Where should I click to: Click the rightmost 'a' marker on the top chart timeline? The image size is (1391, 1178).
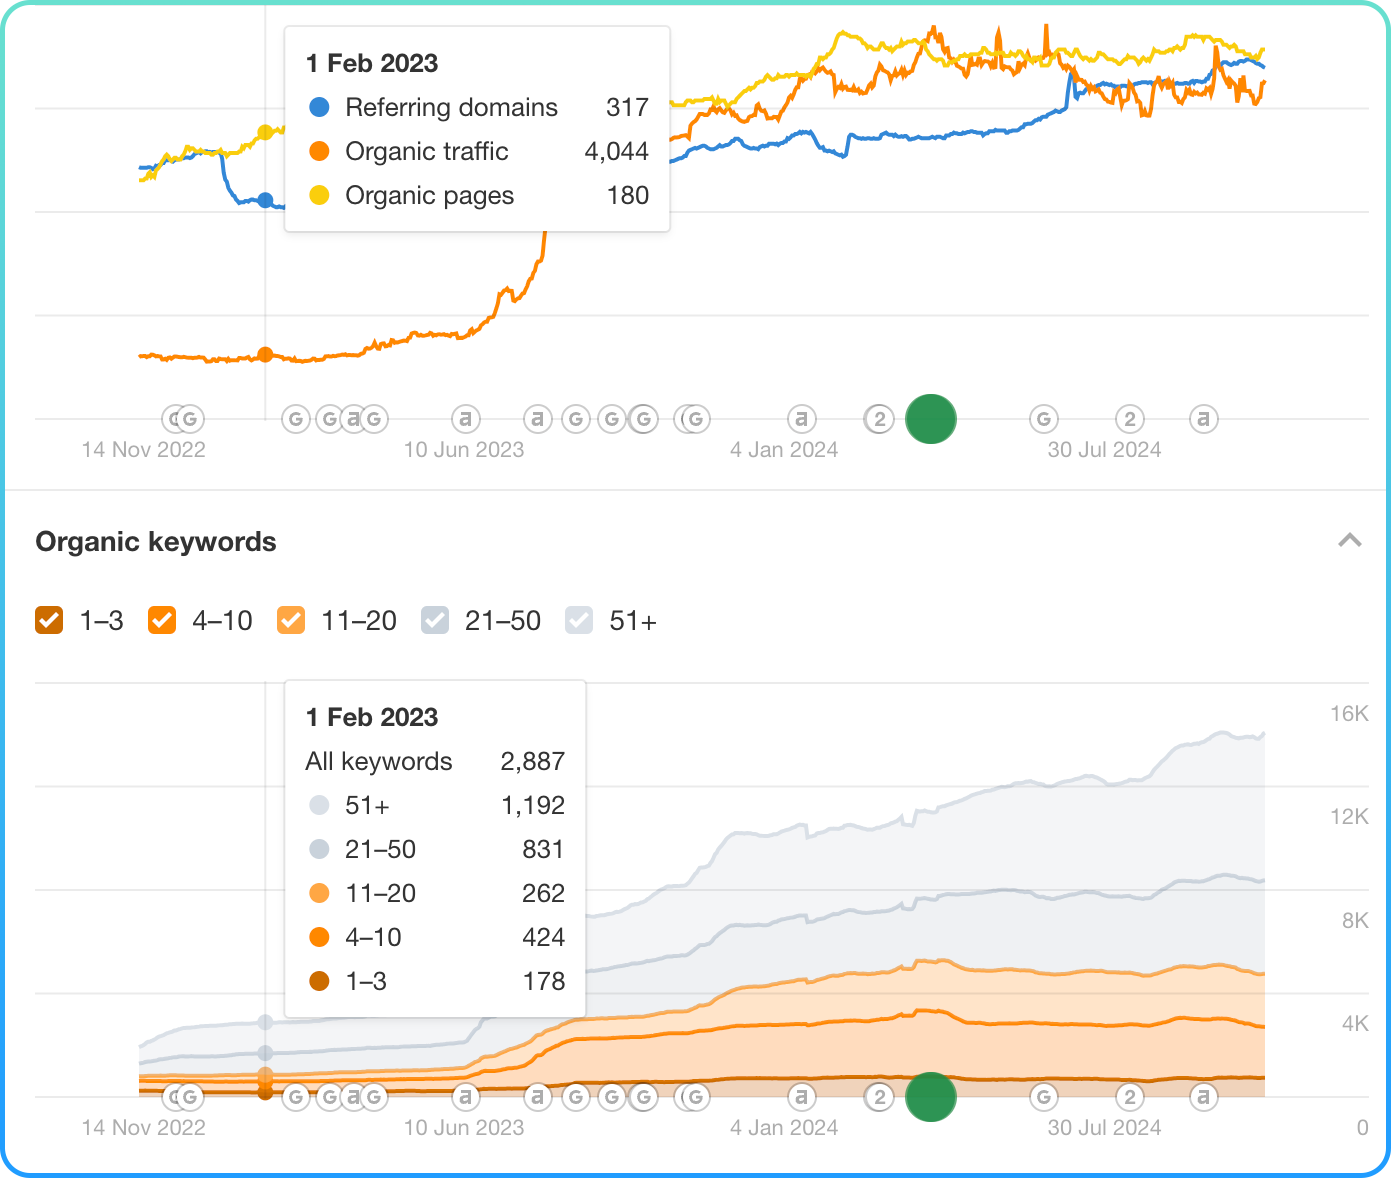(1203, 419)
